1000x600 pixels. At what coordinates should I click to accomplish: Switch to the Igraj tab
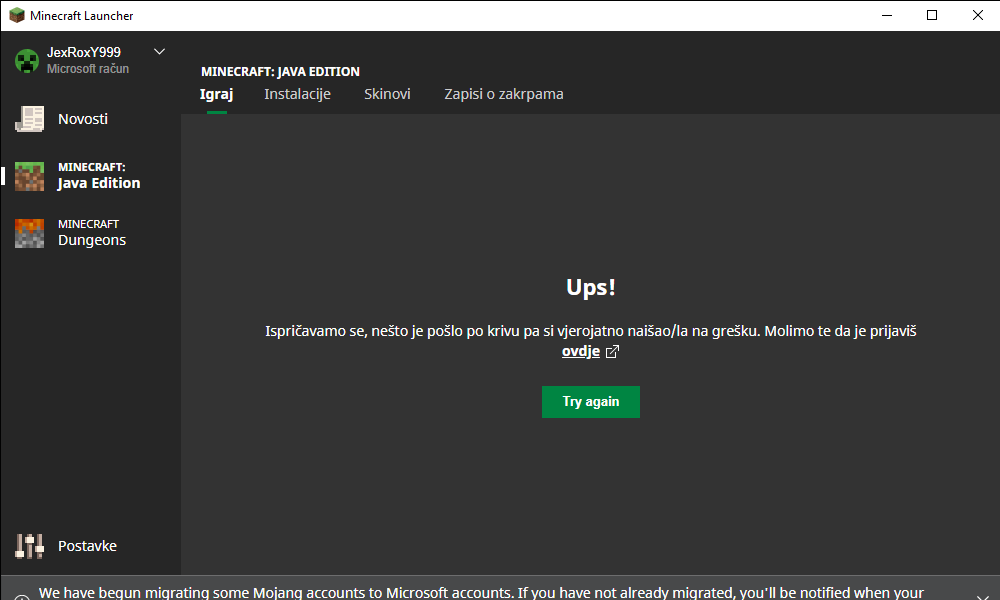216,94
